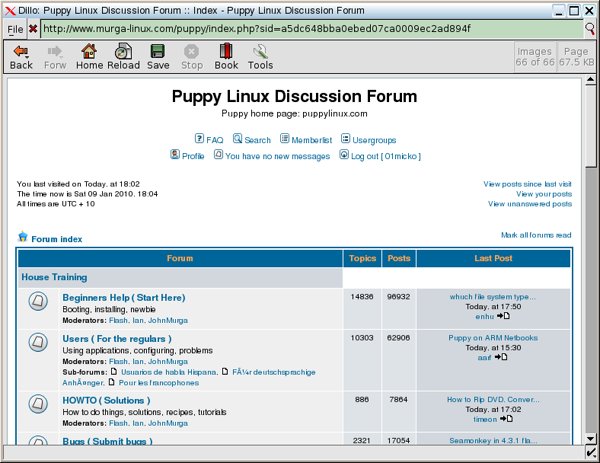Open the Forum index link

coord(57,239)
